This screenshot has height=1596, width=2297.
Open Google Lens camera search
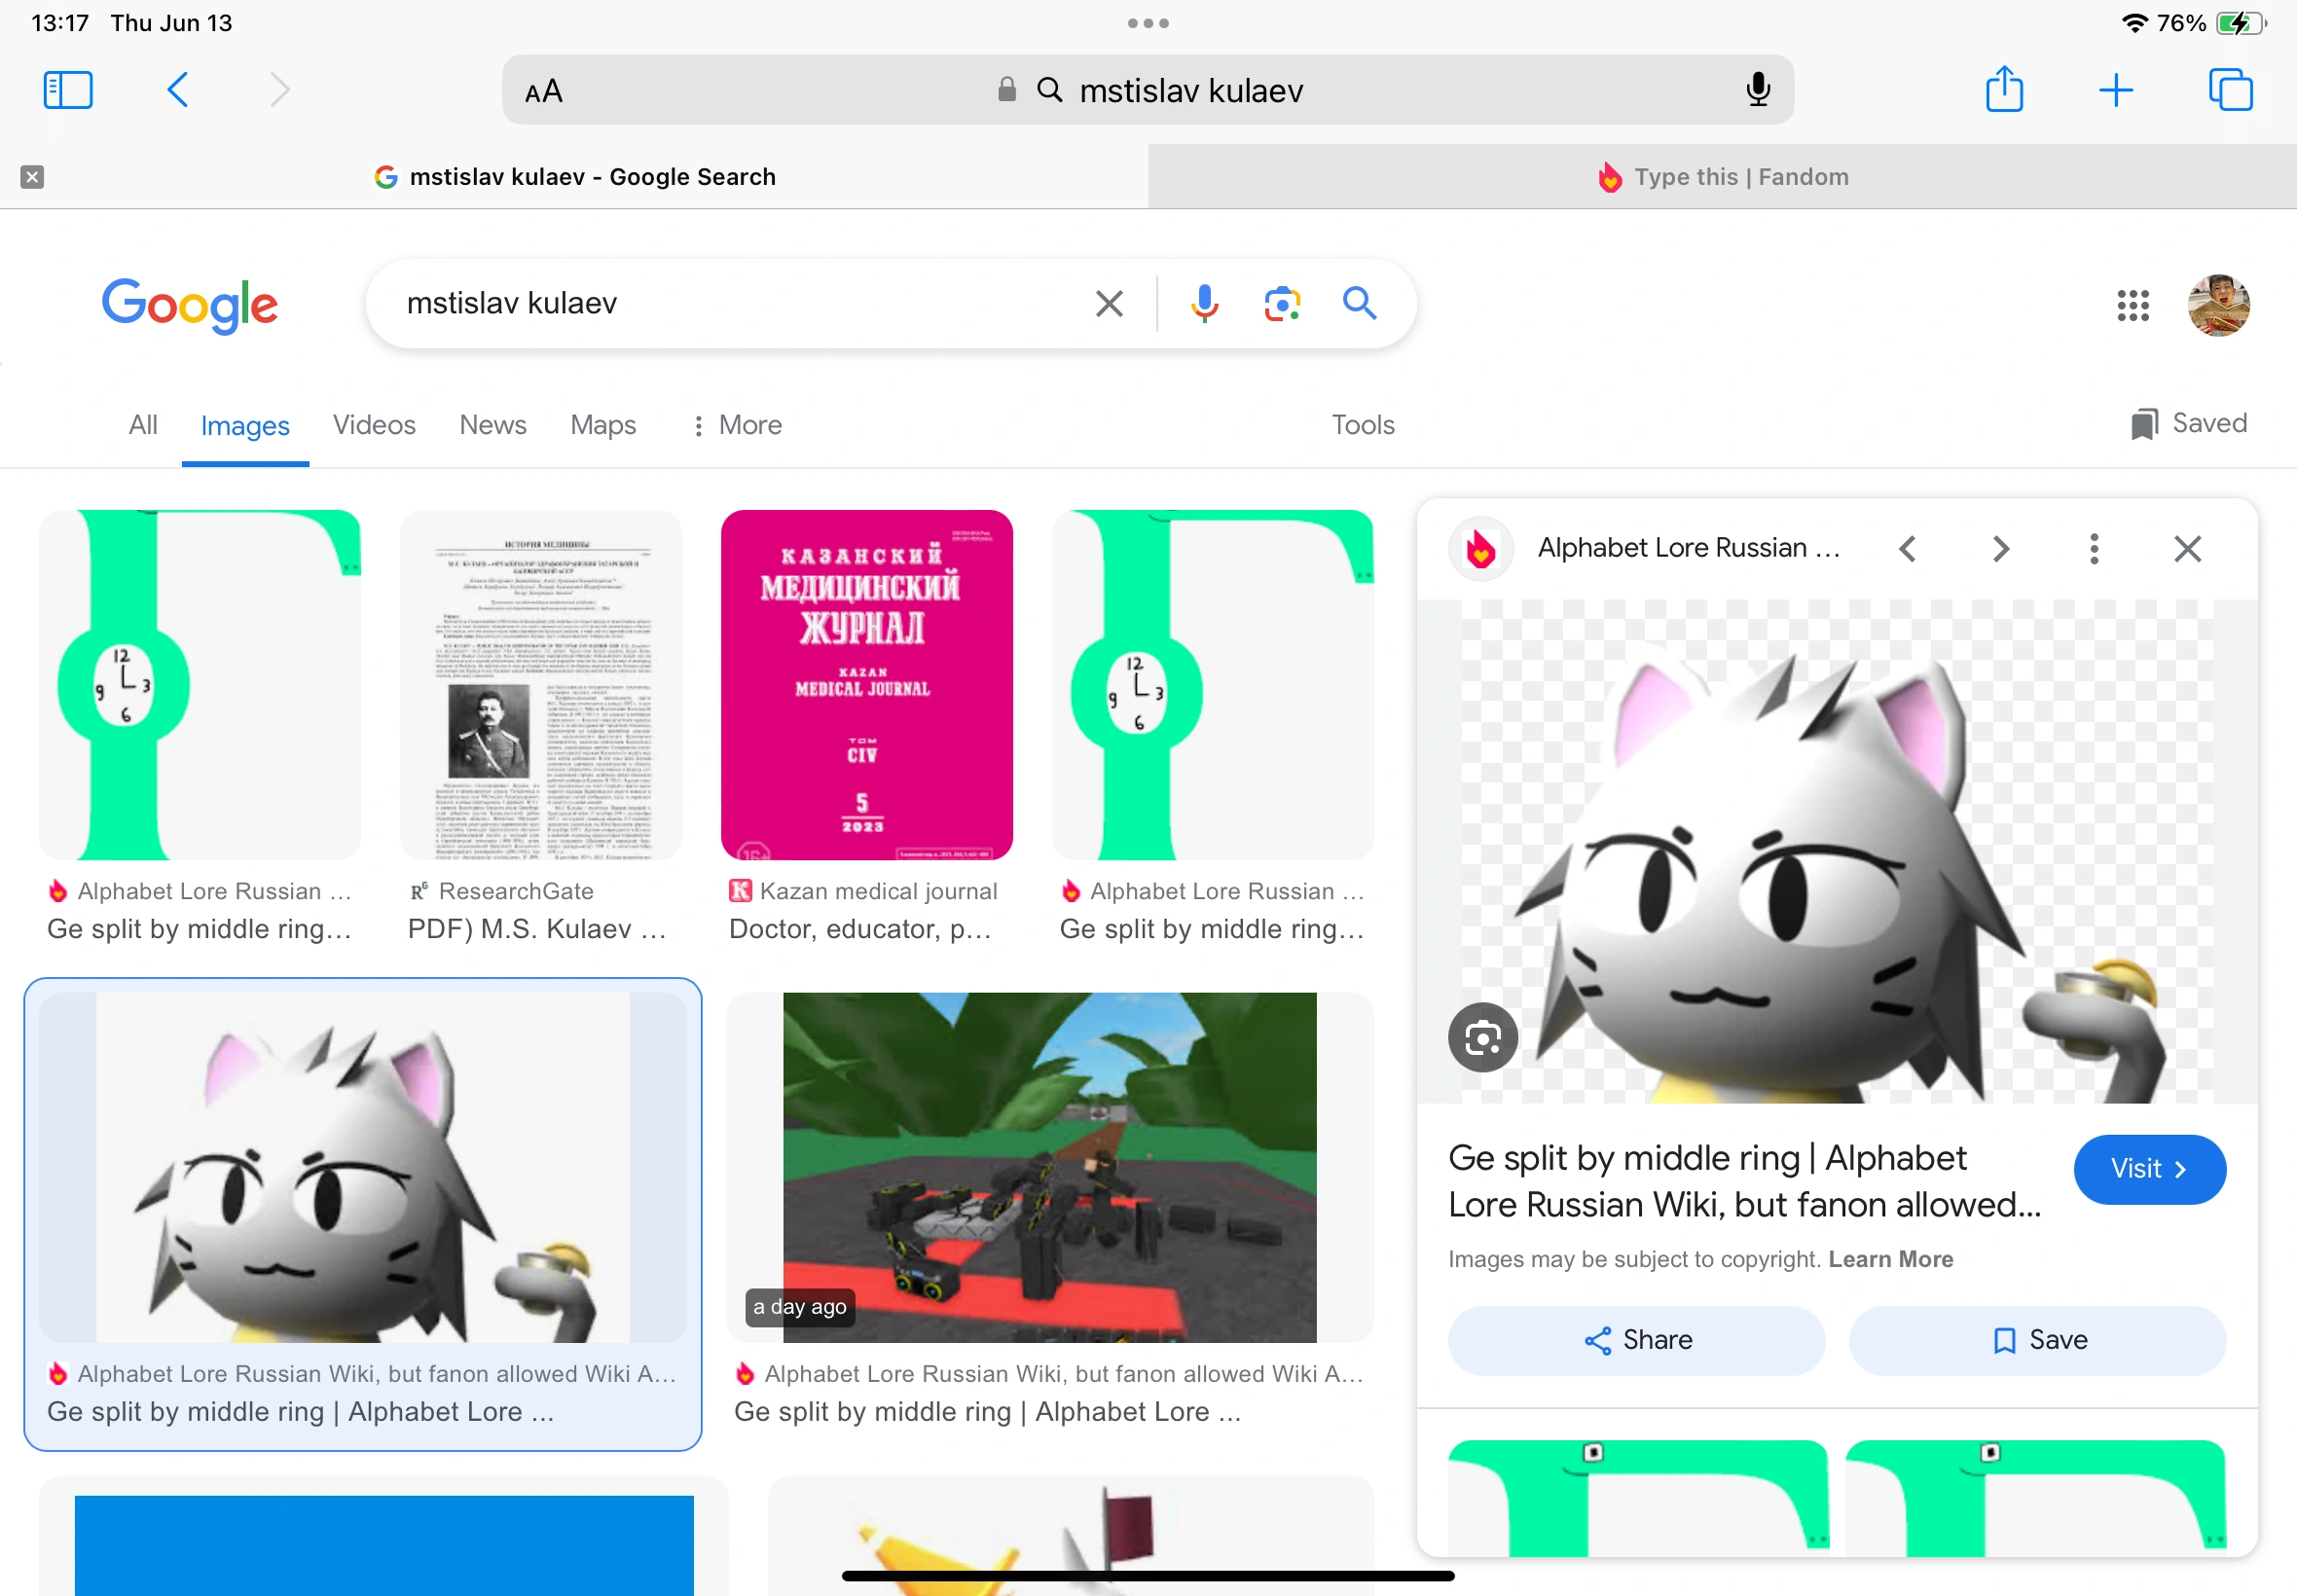point(1281,303)
